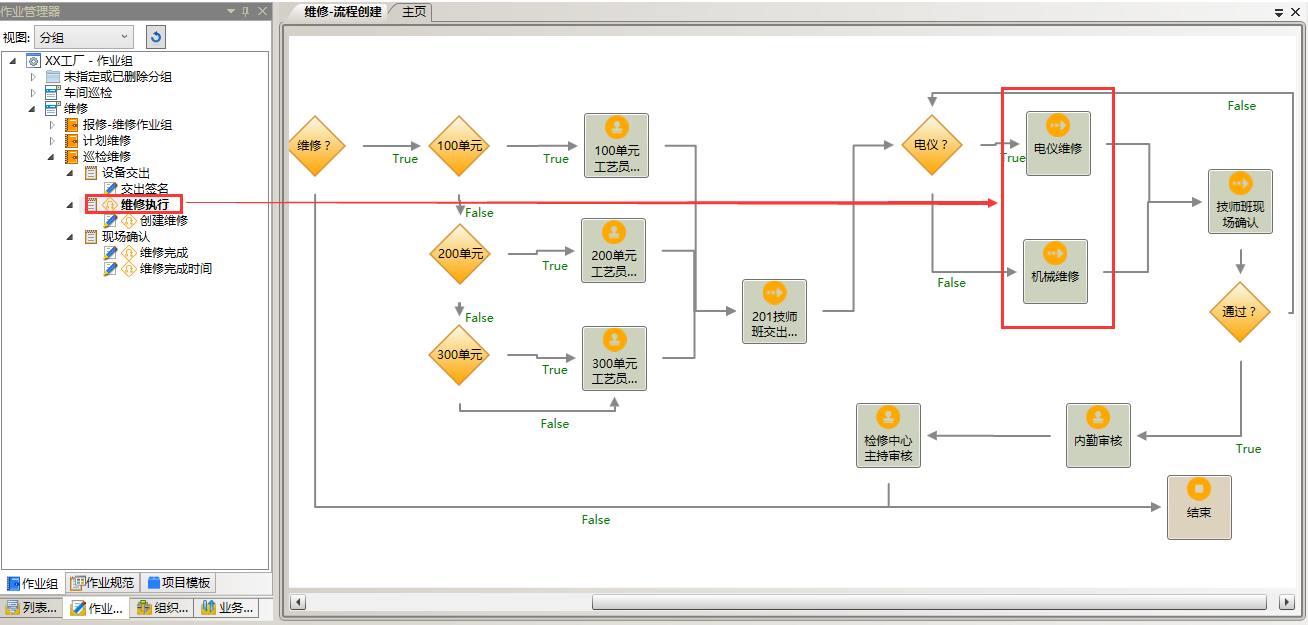Pin the 作业管理器 panel with the pushpin

pyautogui.click(x=246, y=11)
